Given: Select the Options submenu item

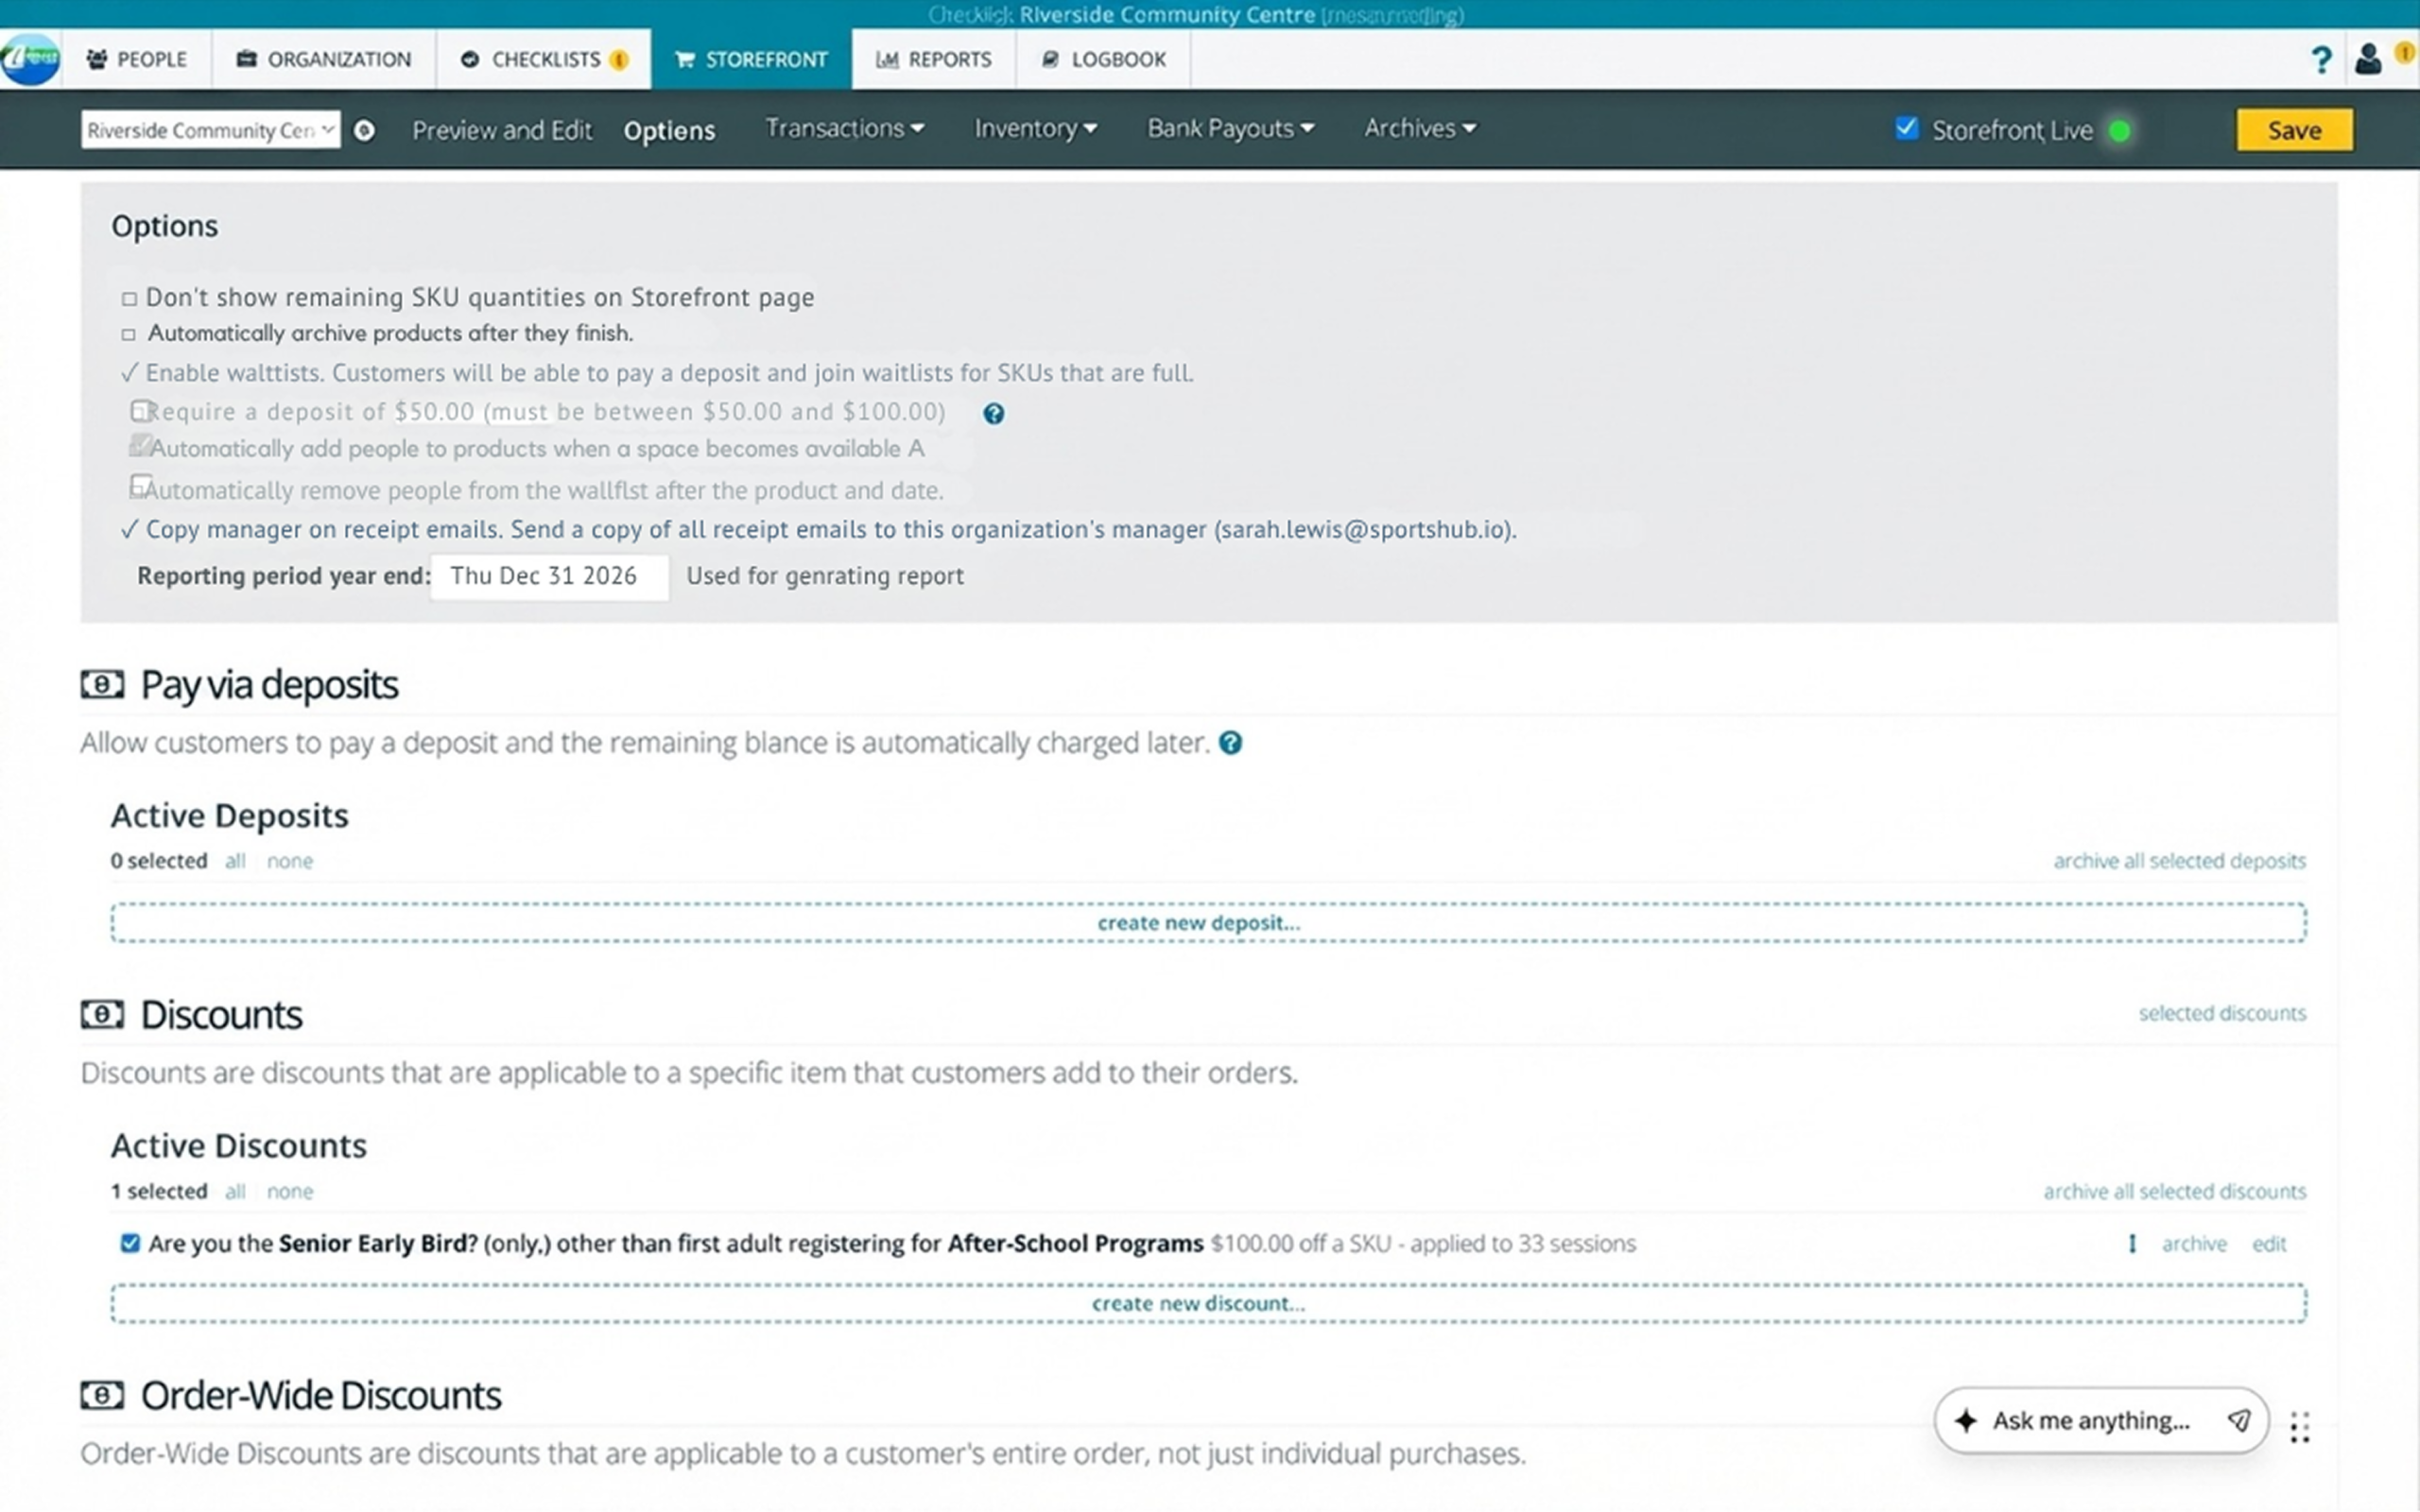Looking at the screenshot, I should pos(669,131).
